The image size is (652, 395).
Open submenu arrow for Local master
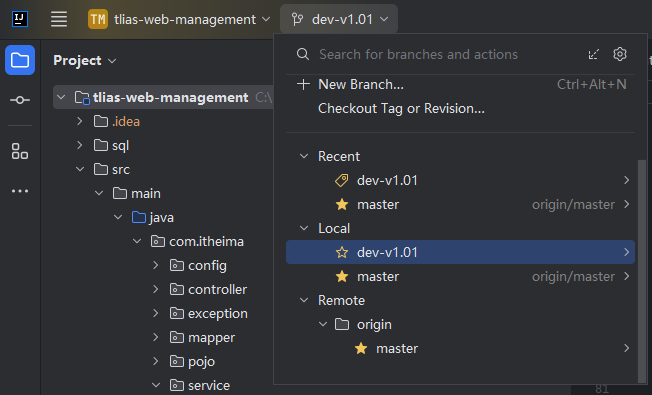pos(626,276)
